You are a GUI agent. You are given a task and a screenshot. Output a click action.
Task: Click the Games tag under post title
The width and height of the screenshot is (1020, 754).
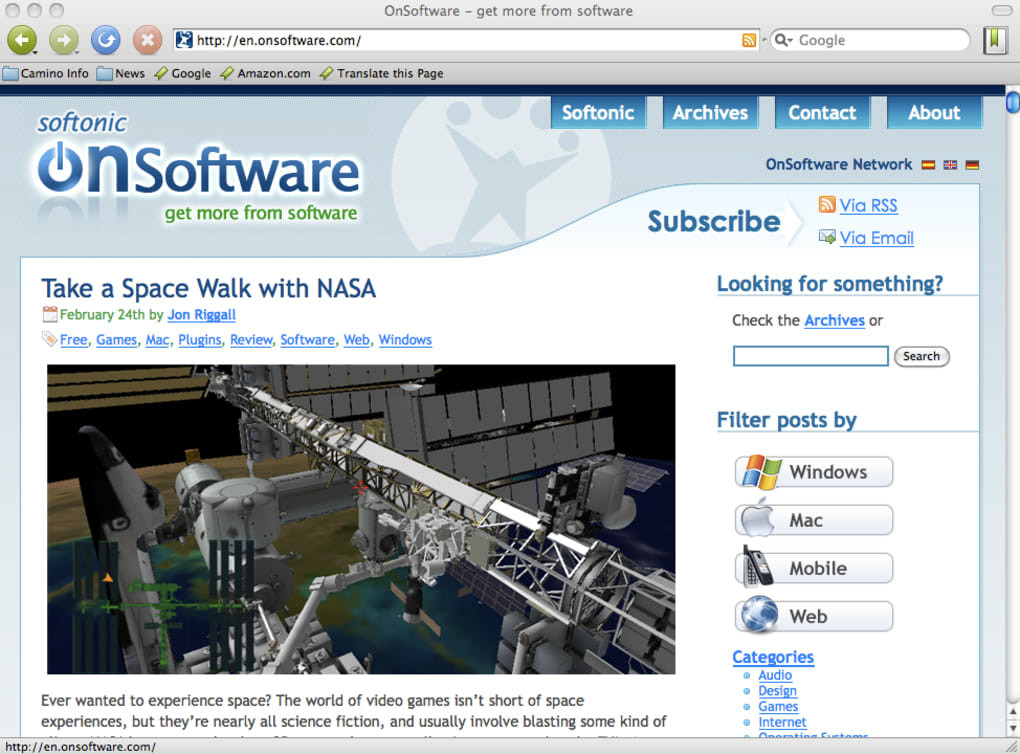point(116,340)
